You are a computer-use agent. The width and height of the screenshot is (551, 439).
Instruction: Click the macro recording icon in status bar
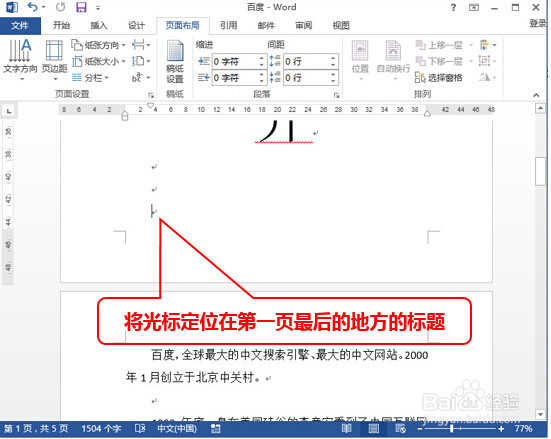(x=215, y=428)
